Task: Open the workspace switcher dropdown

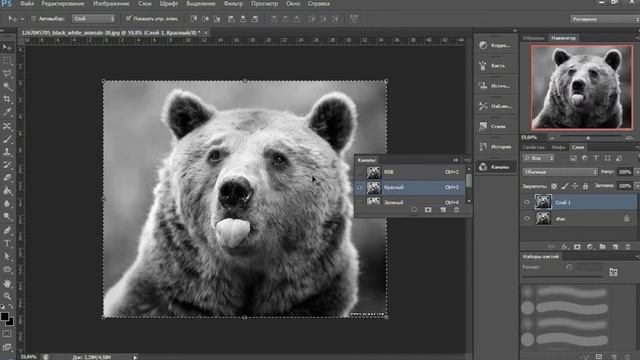Action: pos(604,19)
